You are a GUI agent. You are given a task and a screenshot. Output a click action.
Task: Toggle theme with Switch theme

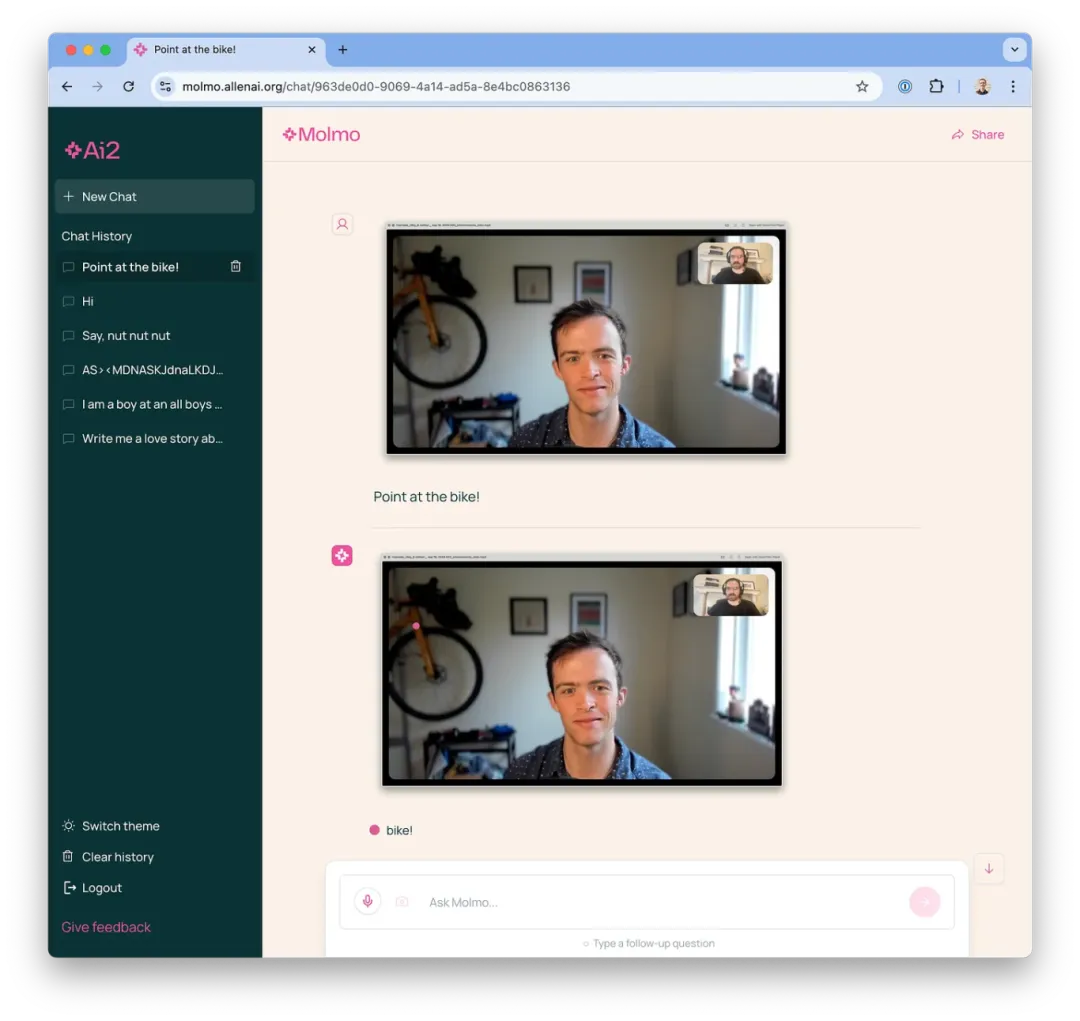pyautogui.click(x=111, y=826)
